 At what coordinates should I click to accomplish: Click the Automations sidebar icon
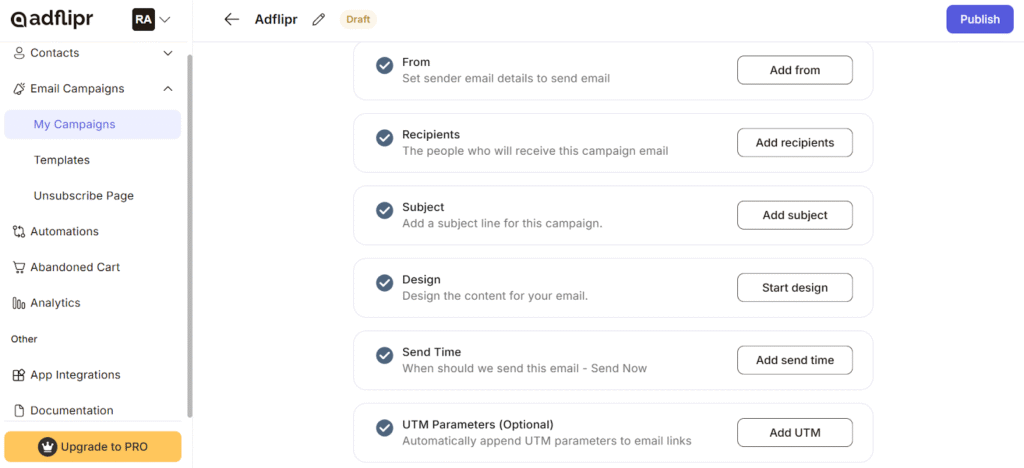click(x=19, y=232)
